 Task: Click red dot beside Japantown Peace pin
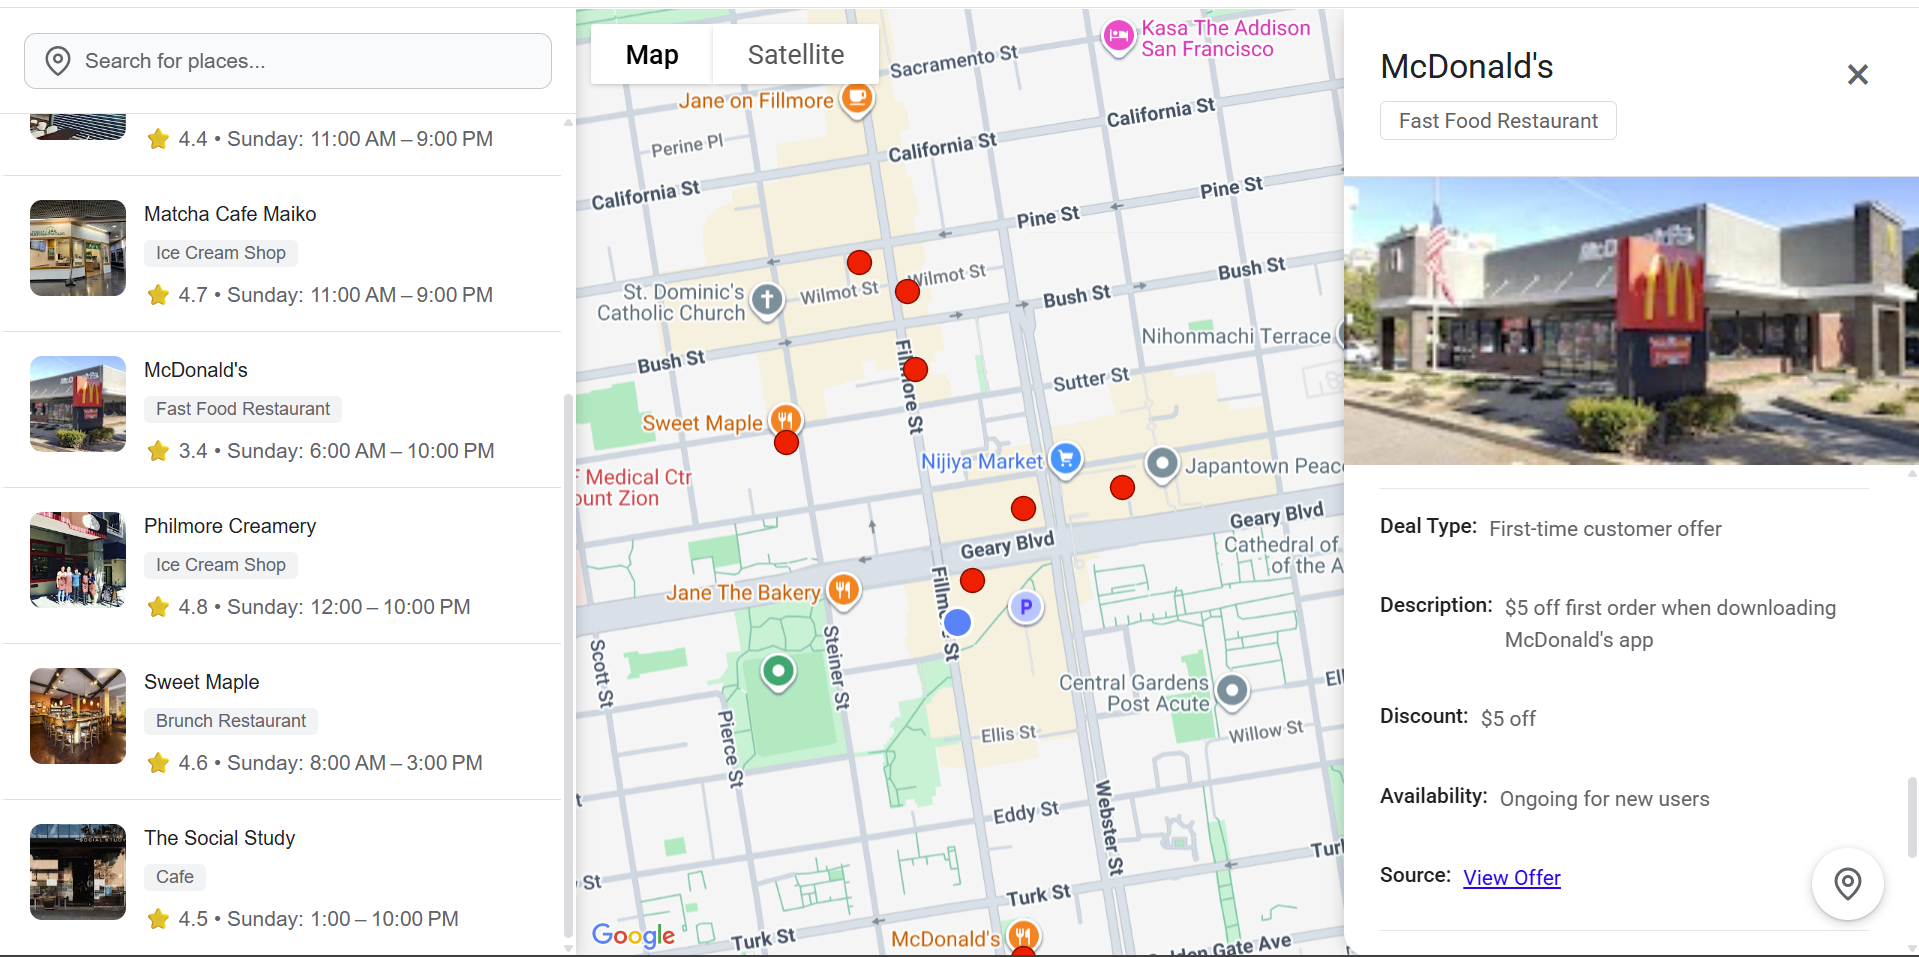(1123, 488)
